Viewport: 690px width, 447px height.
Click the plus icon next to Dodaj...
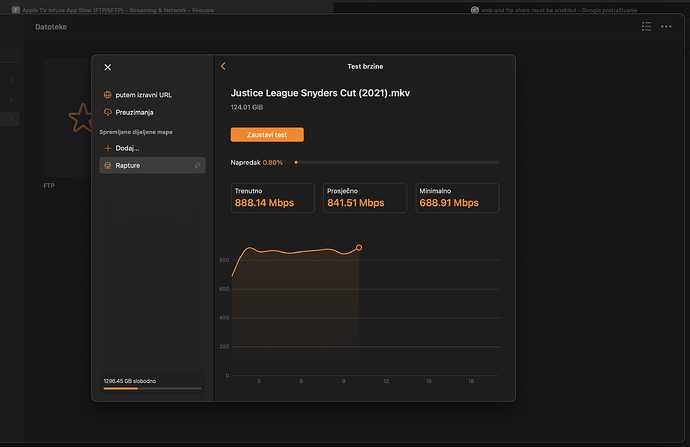(x=107, y=148)
